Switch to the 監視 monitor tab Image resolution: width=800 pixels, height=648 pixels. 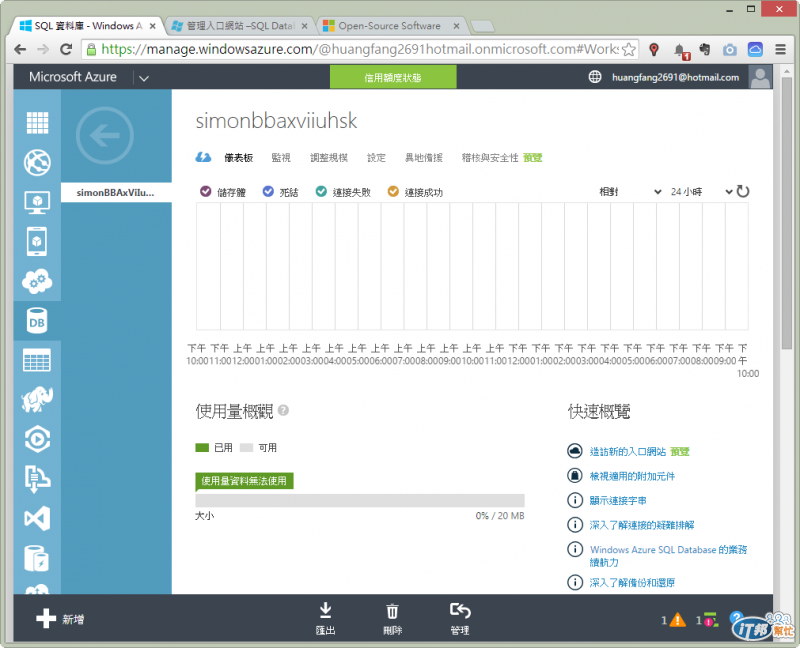pos(281,158)
